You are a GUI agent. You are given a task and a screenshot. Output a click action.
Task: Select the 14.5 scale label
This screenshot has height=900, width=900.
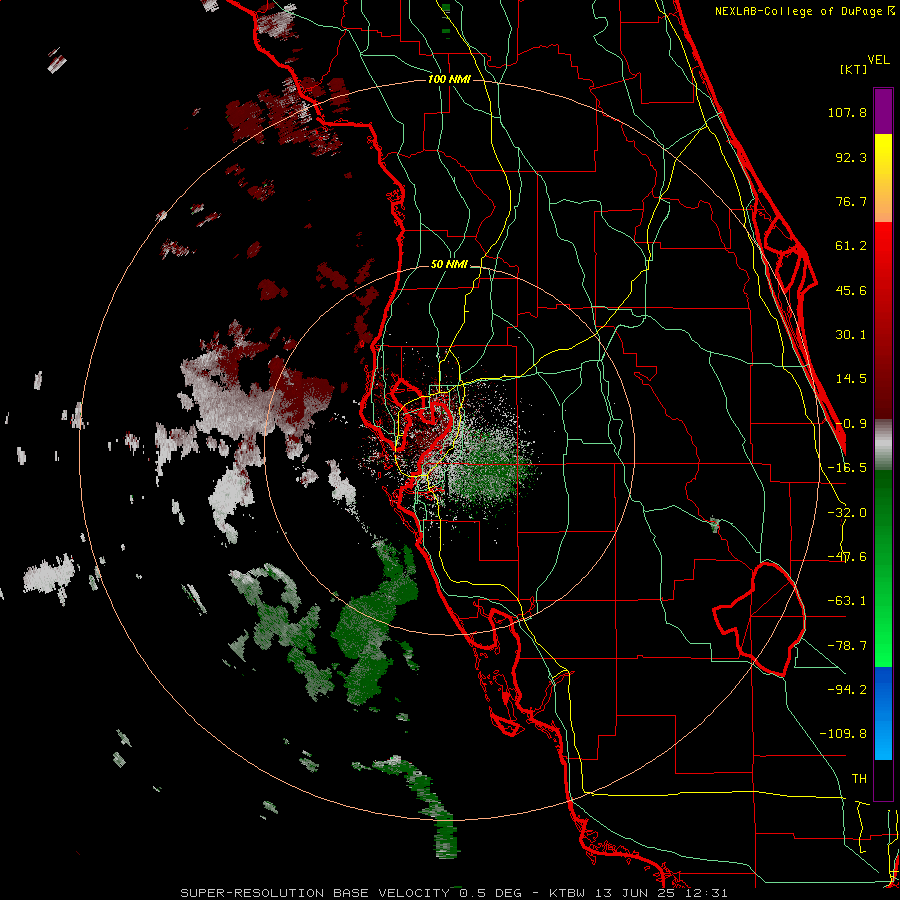click(851, 379)
